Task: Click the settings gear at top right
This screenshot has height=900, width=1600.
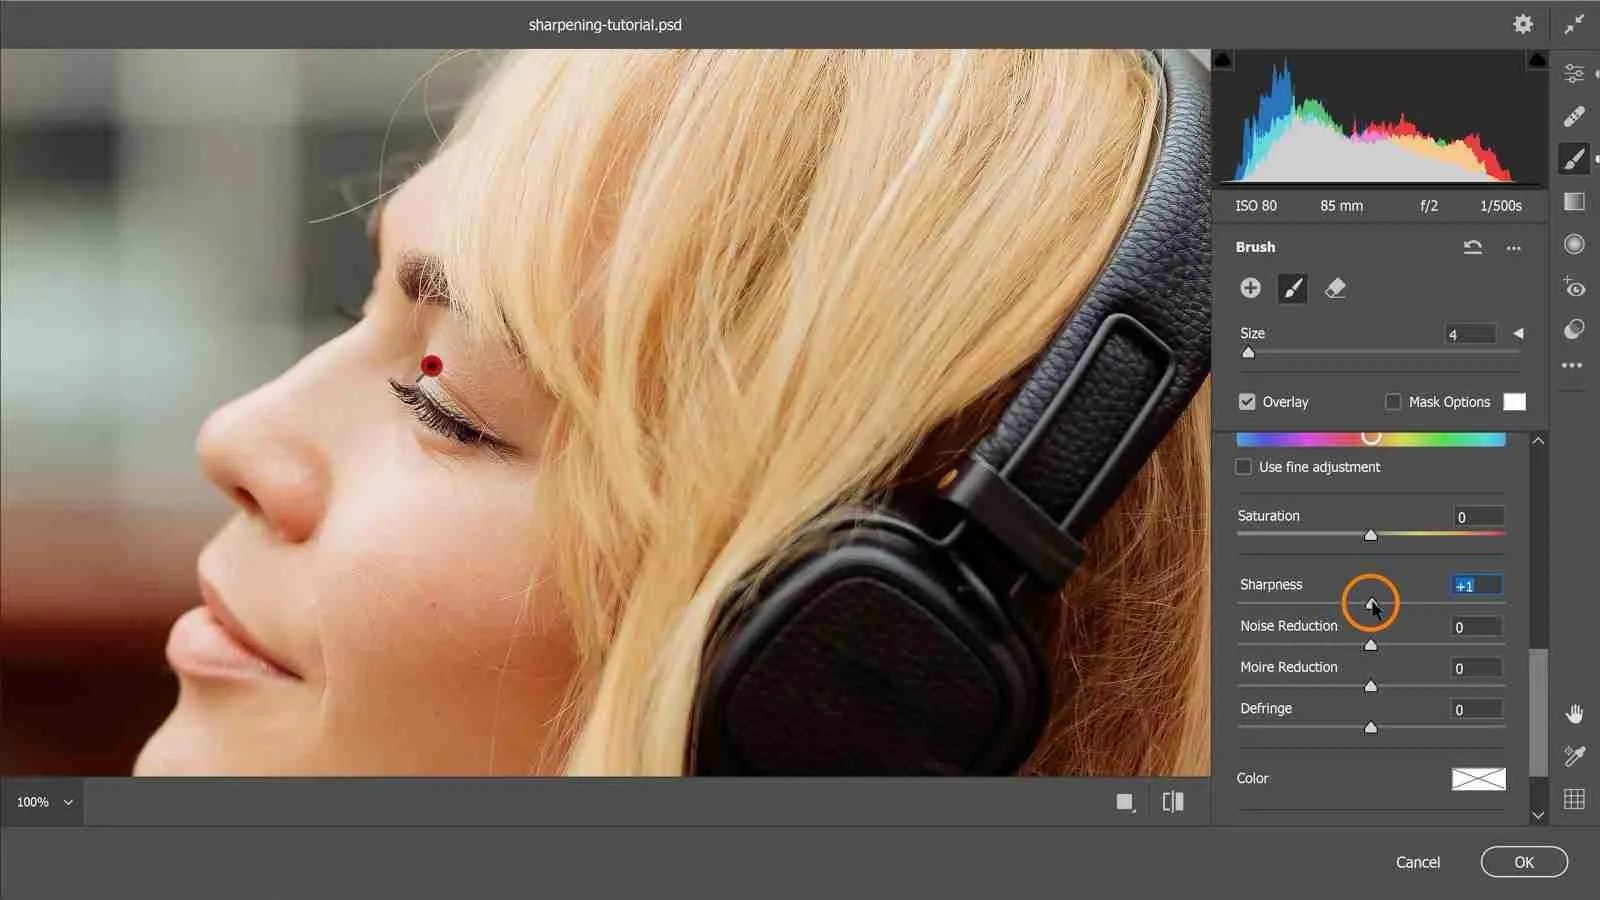Action: [1523, 23]
